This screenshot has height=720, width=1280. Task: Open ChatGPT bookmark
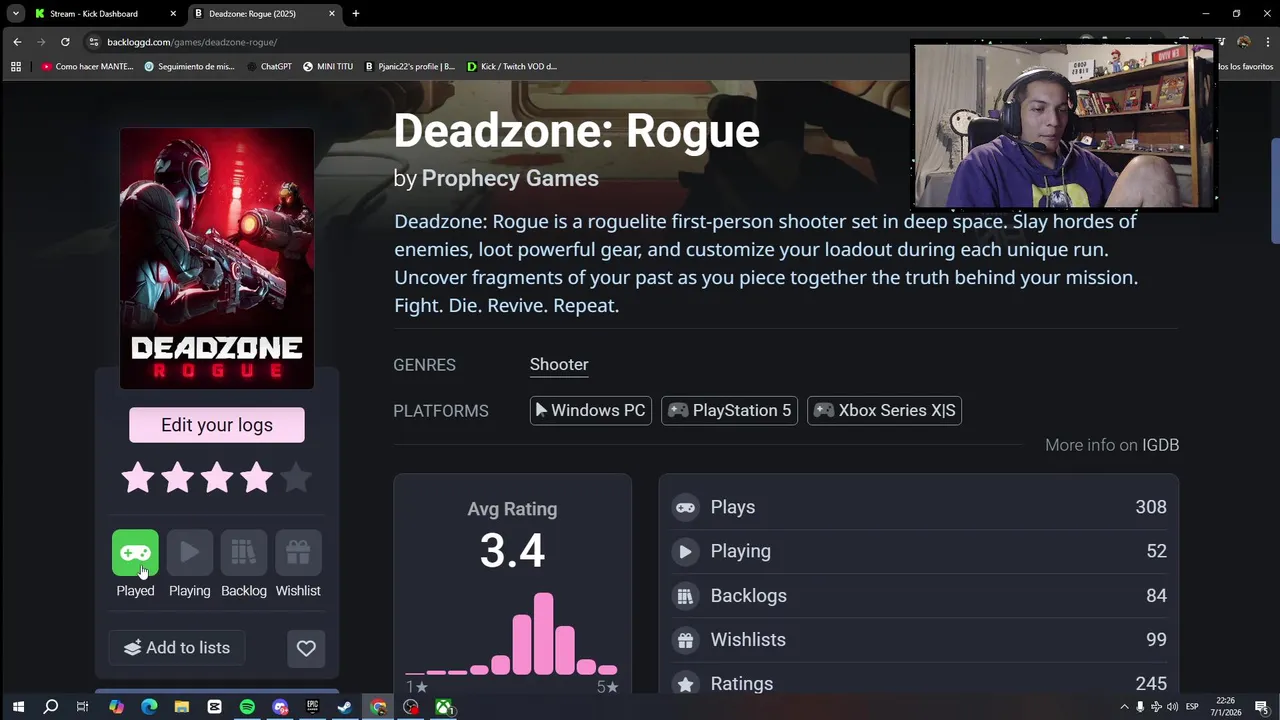(270, 67)
